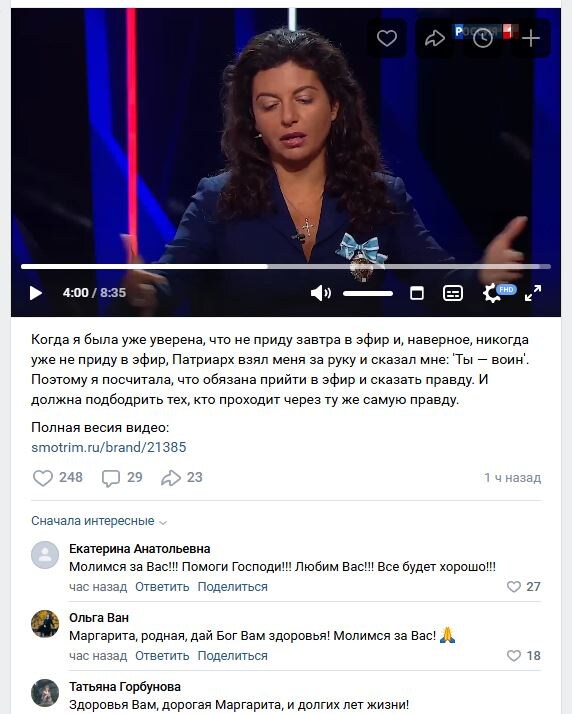This screenshot has height=714, width=572.
Task: Reply to Екатерина Анатольевна's comment
Action: (x=162, y=587)
